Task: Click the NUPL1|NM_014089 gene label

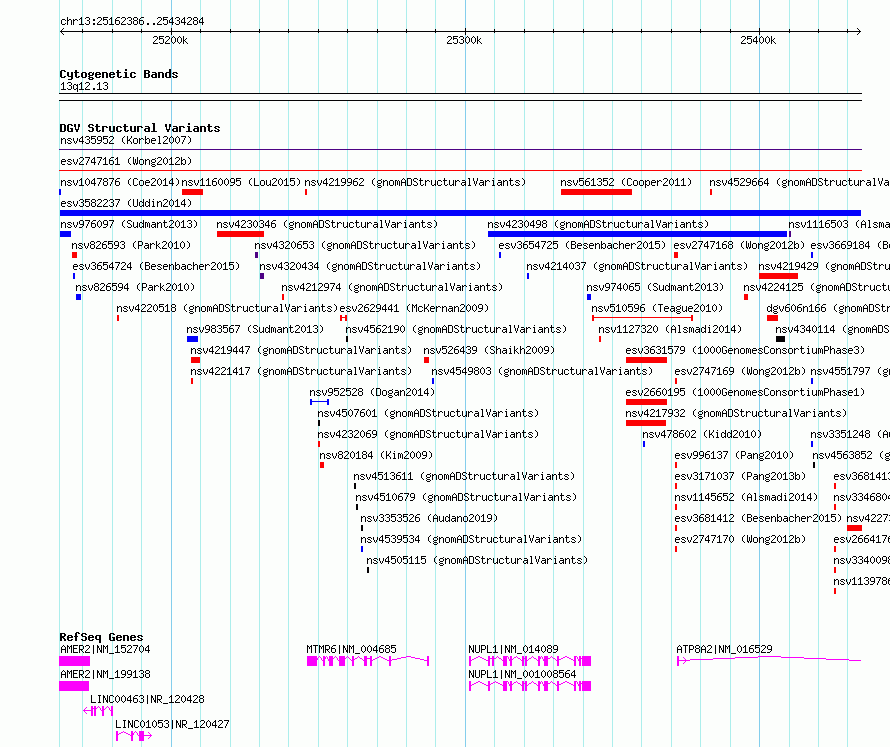Action: [513, 649]
